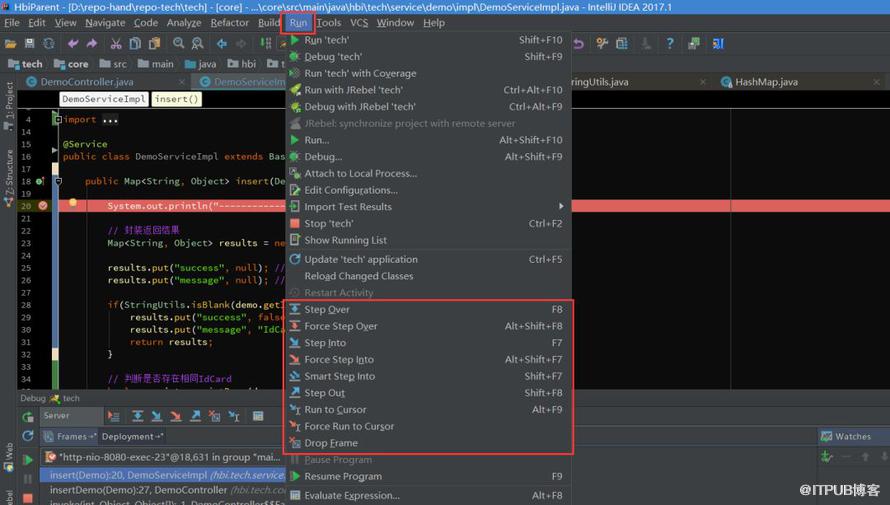Click the java breadcrumb folder
The image size is (890, 505).
point(200,64)
